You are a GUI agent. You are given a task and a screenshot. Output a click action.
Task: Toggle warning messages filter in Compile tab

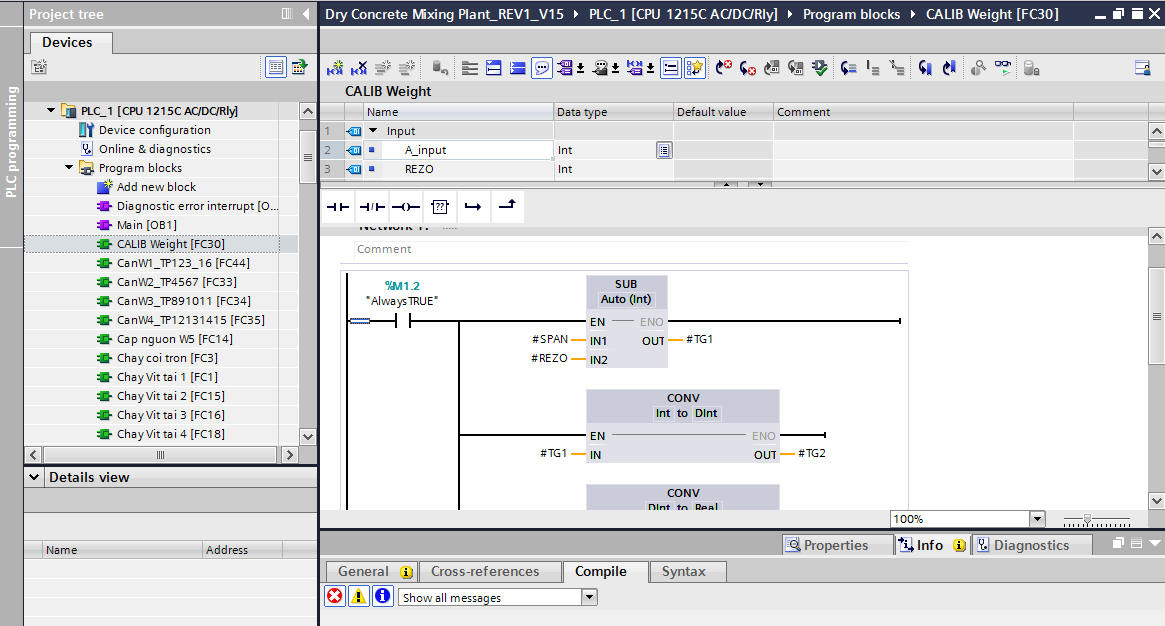click(x=359, y=596)
